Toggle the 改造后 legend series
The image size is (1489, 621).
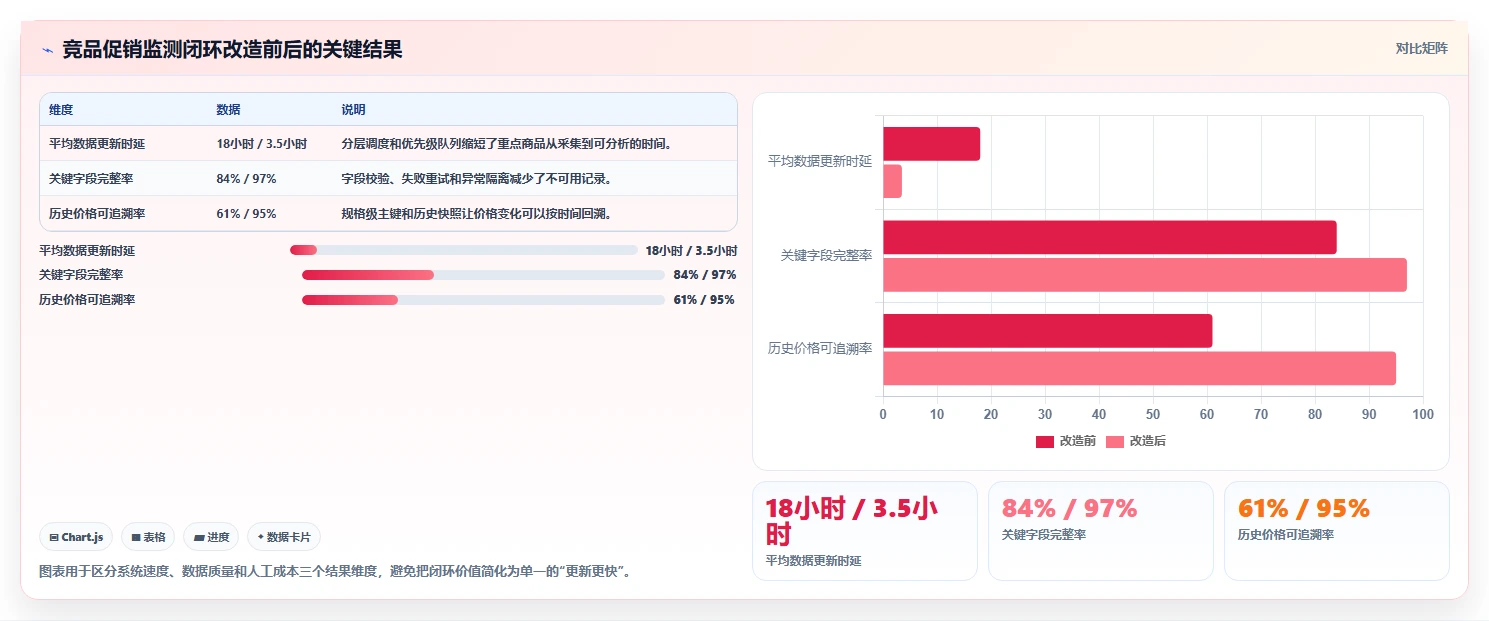pyautogui.click(x=1136, y=441)
